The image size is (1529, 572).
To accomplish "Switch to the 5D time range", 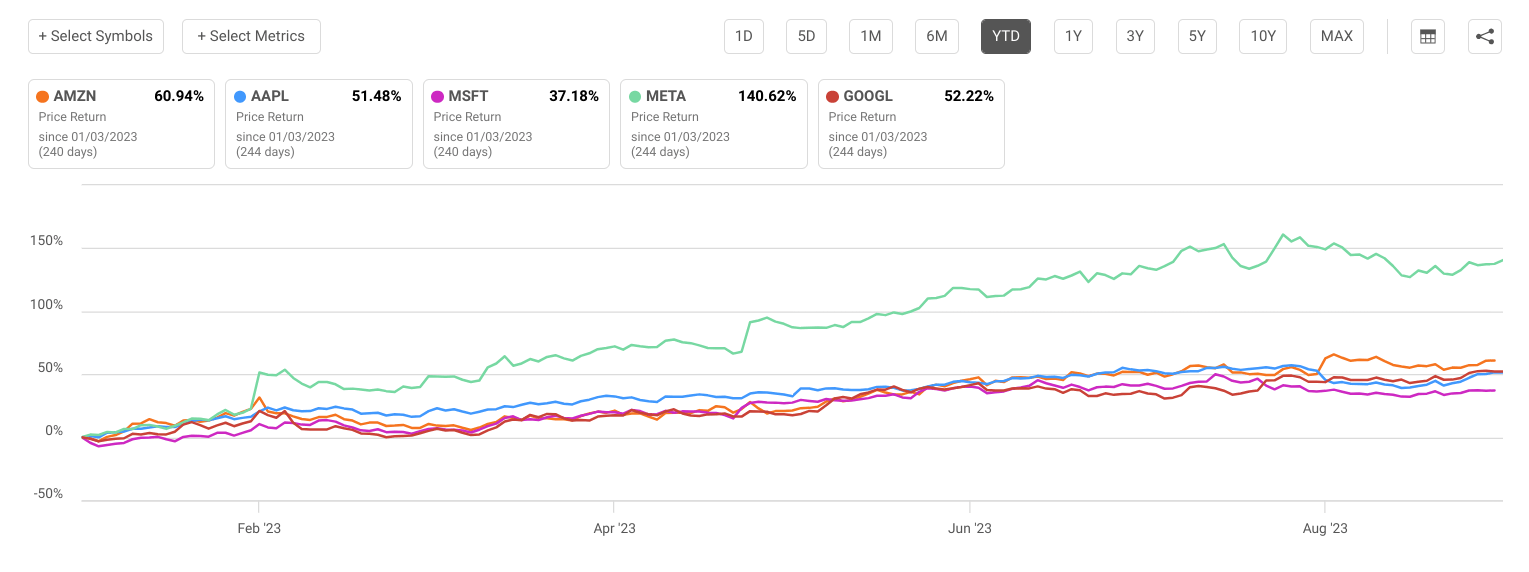I will (x=806, y=37).
